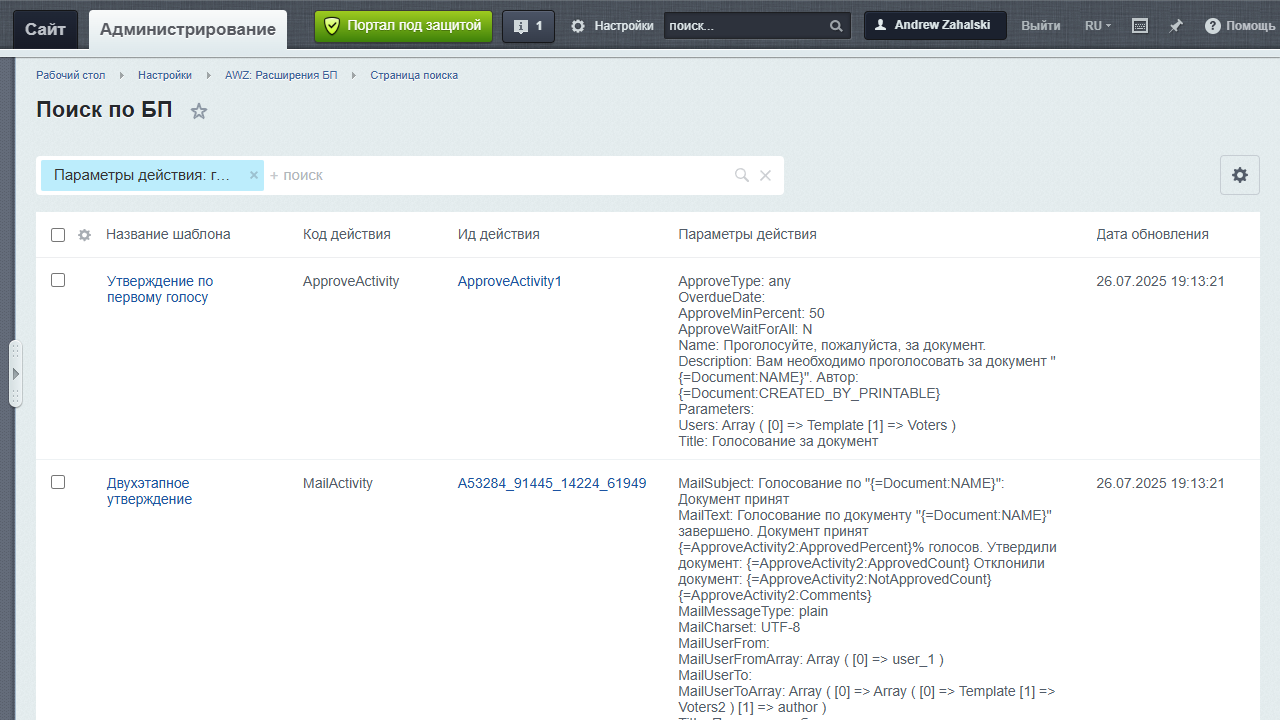
Task: Check the 'Утверждение по первому голосу' row checkbox
Action: [x=58, y=281]
